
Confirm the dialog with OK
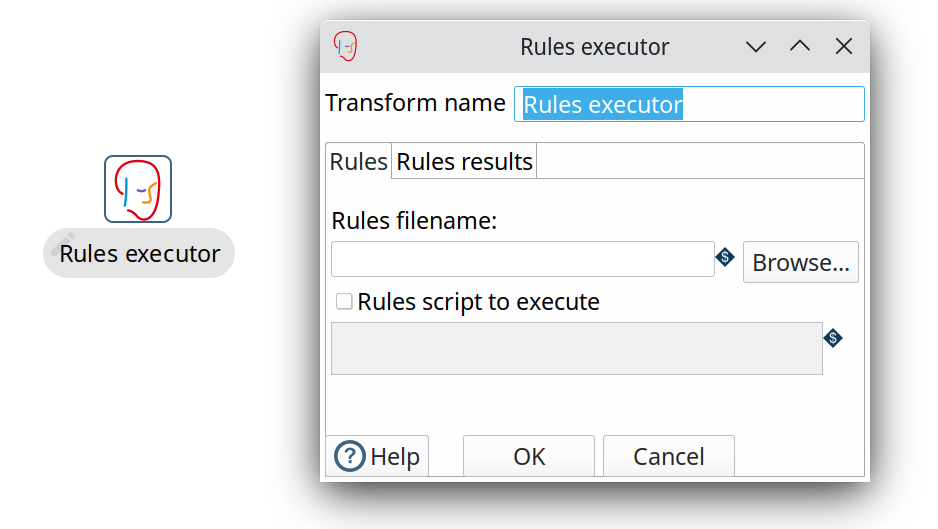tap(529, 456)
